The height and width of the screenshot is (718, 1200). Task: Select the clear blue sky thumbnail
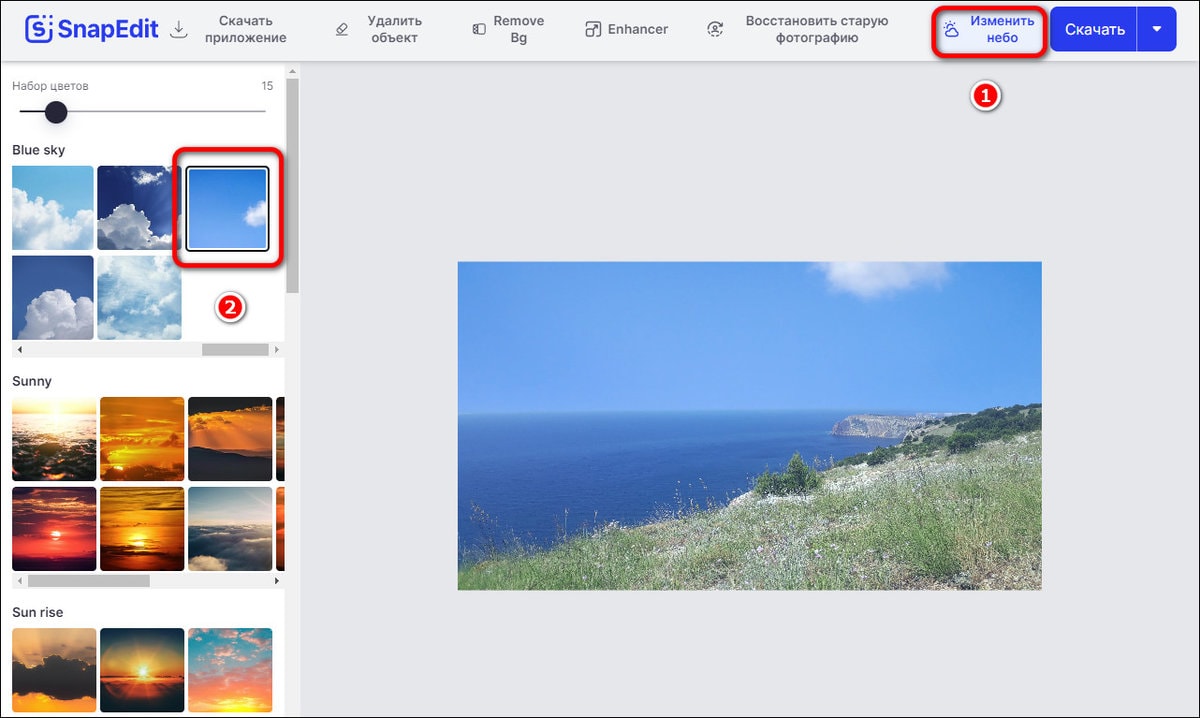click(227, 208)
